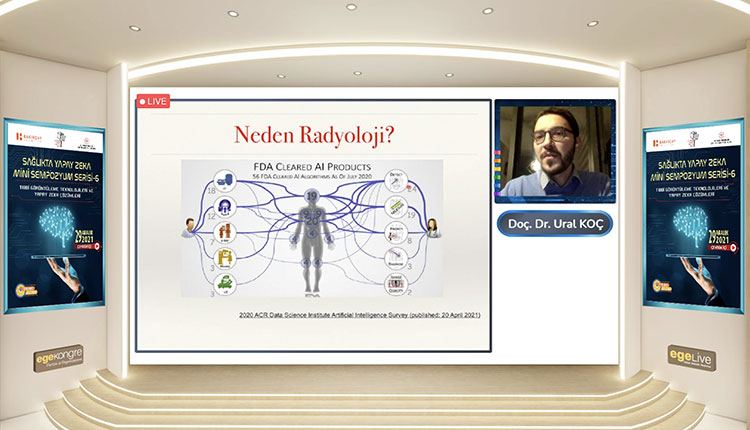Click the egeLive logo sign
Viewport: 750px width, 430px height.
coord(692,357)
